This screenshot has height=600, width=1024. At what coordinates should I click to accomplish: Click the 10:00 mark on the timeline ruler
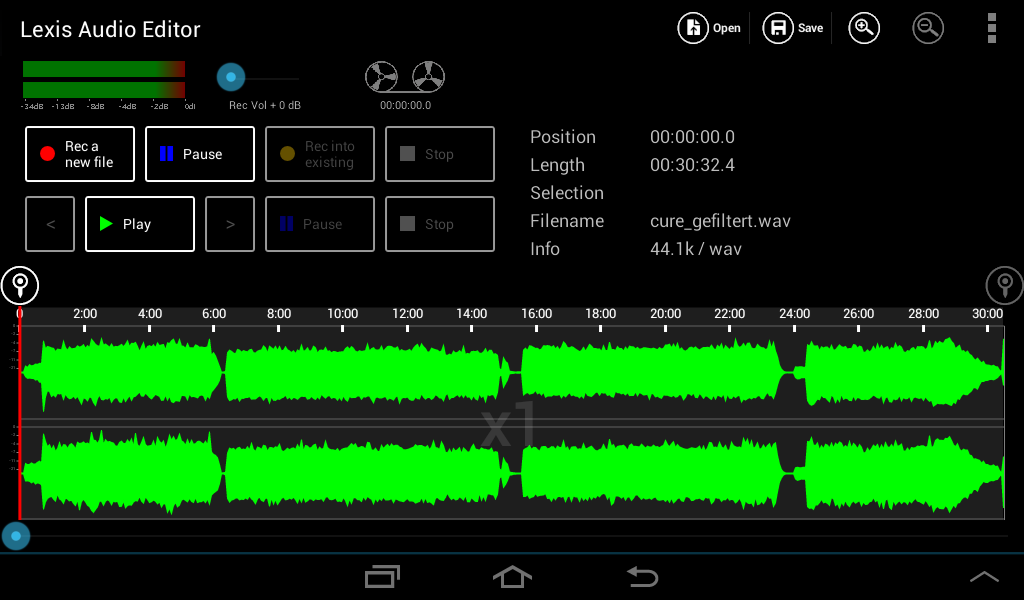(x=343, y=314)
